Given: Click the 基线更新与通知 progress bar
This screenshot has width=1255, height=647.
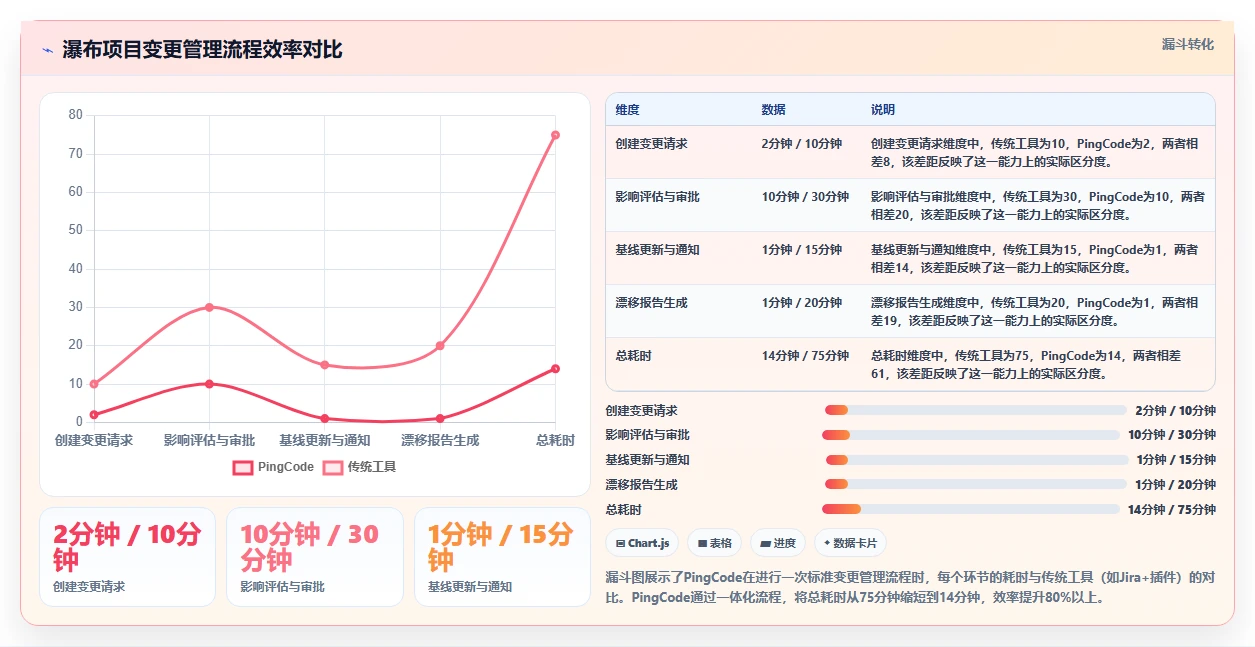Looking at the screenshot, I should [977, 460].
